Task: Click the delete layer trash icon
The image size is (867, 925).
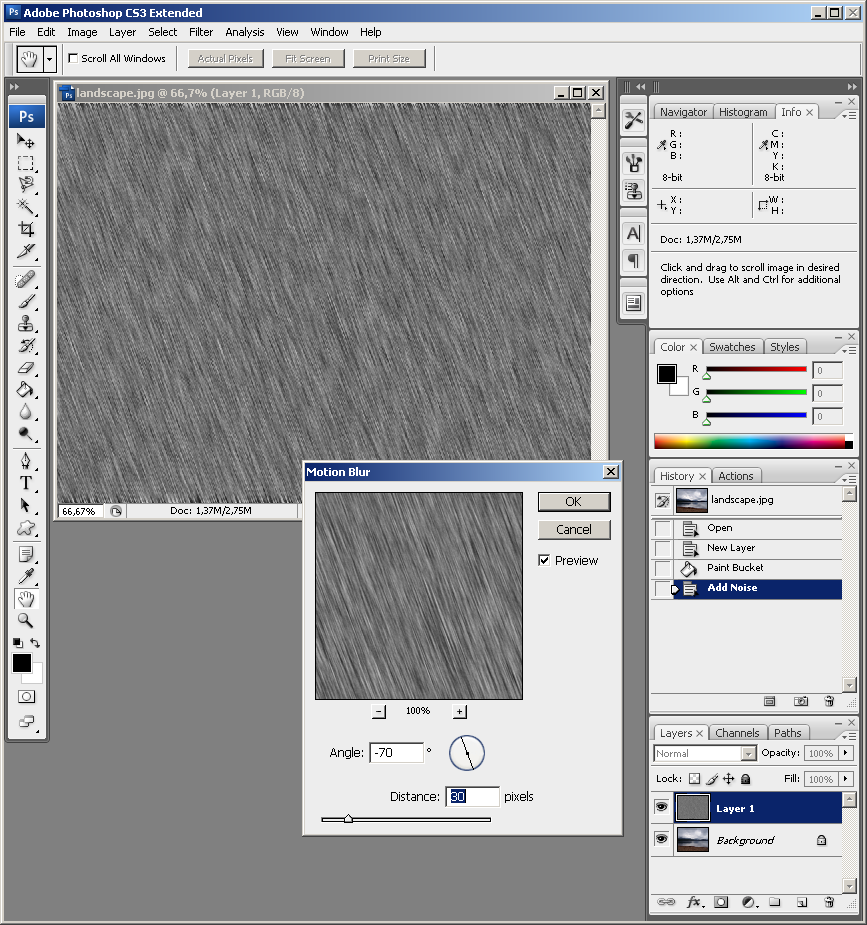Action: pyautogui.click(x=828, y=902)
